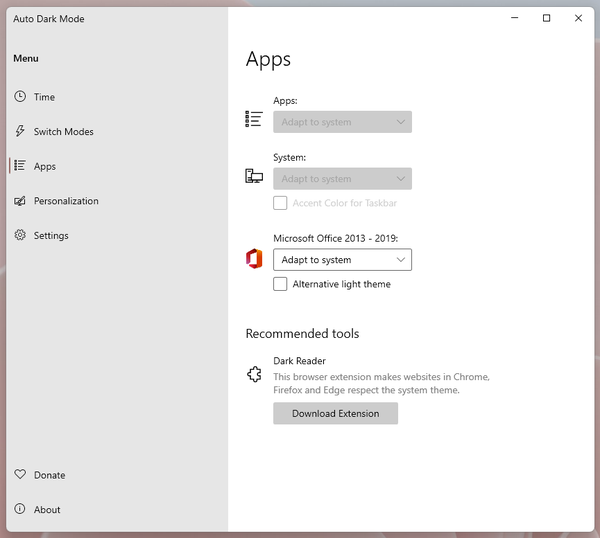Click the heart icon beside Donate
Screen dimensions: 600x538
(20, 475)
